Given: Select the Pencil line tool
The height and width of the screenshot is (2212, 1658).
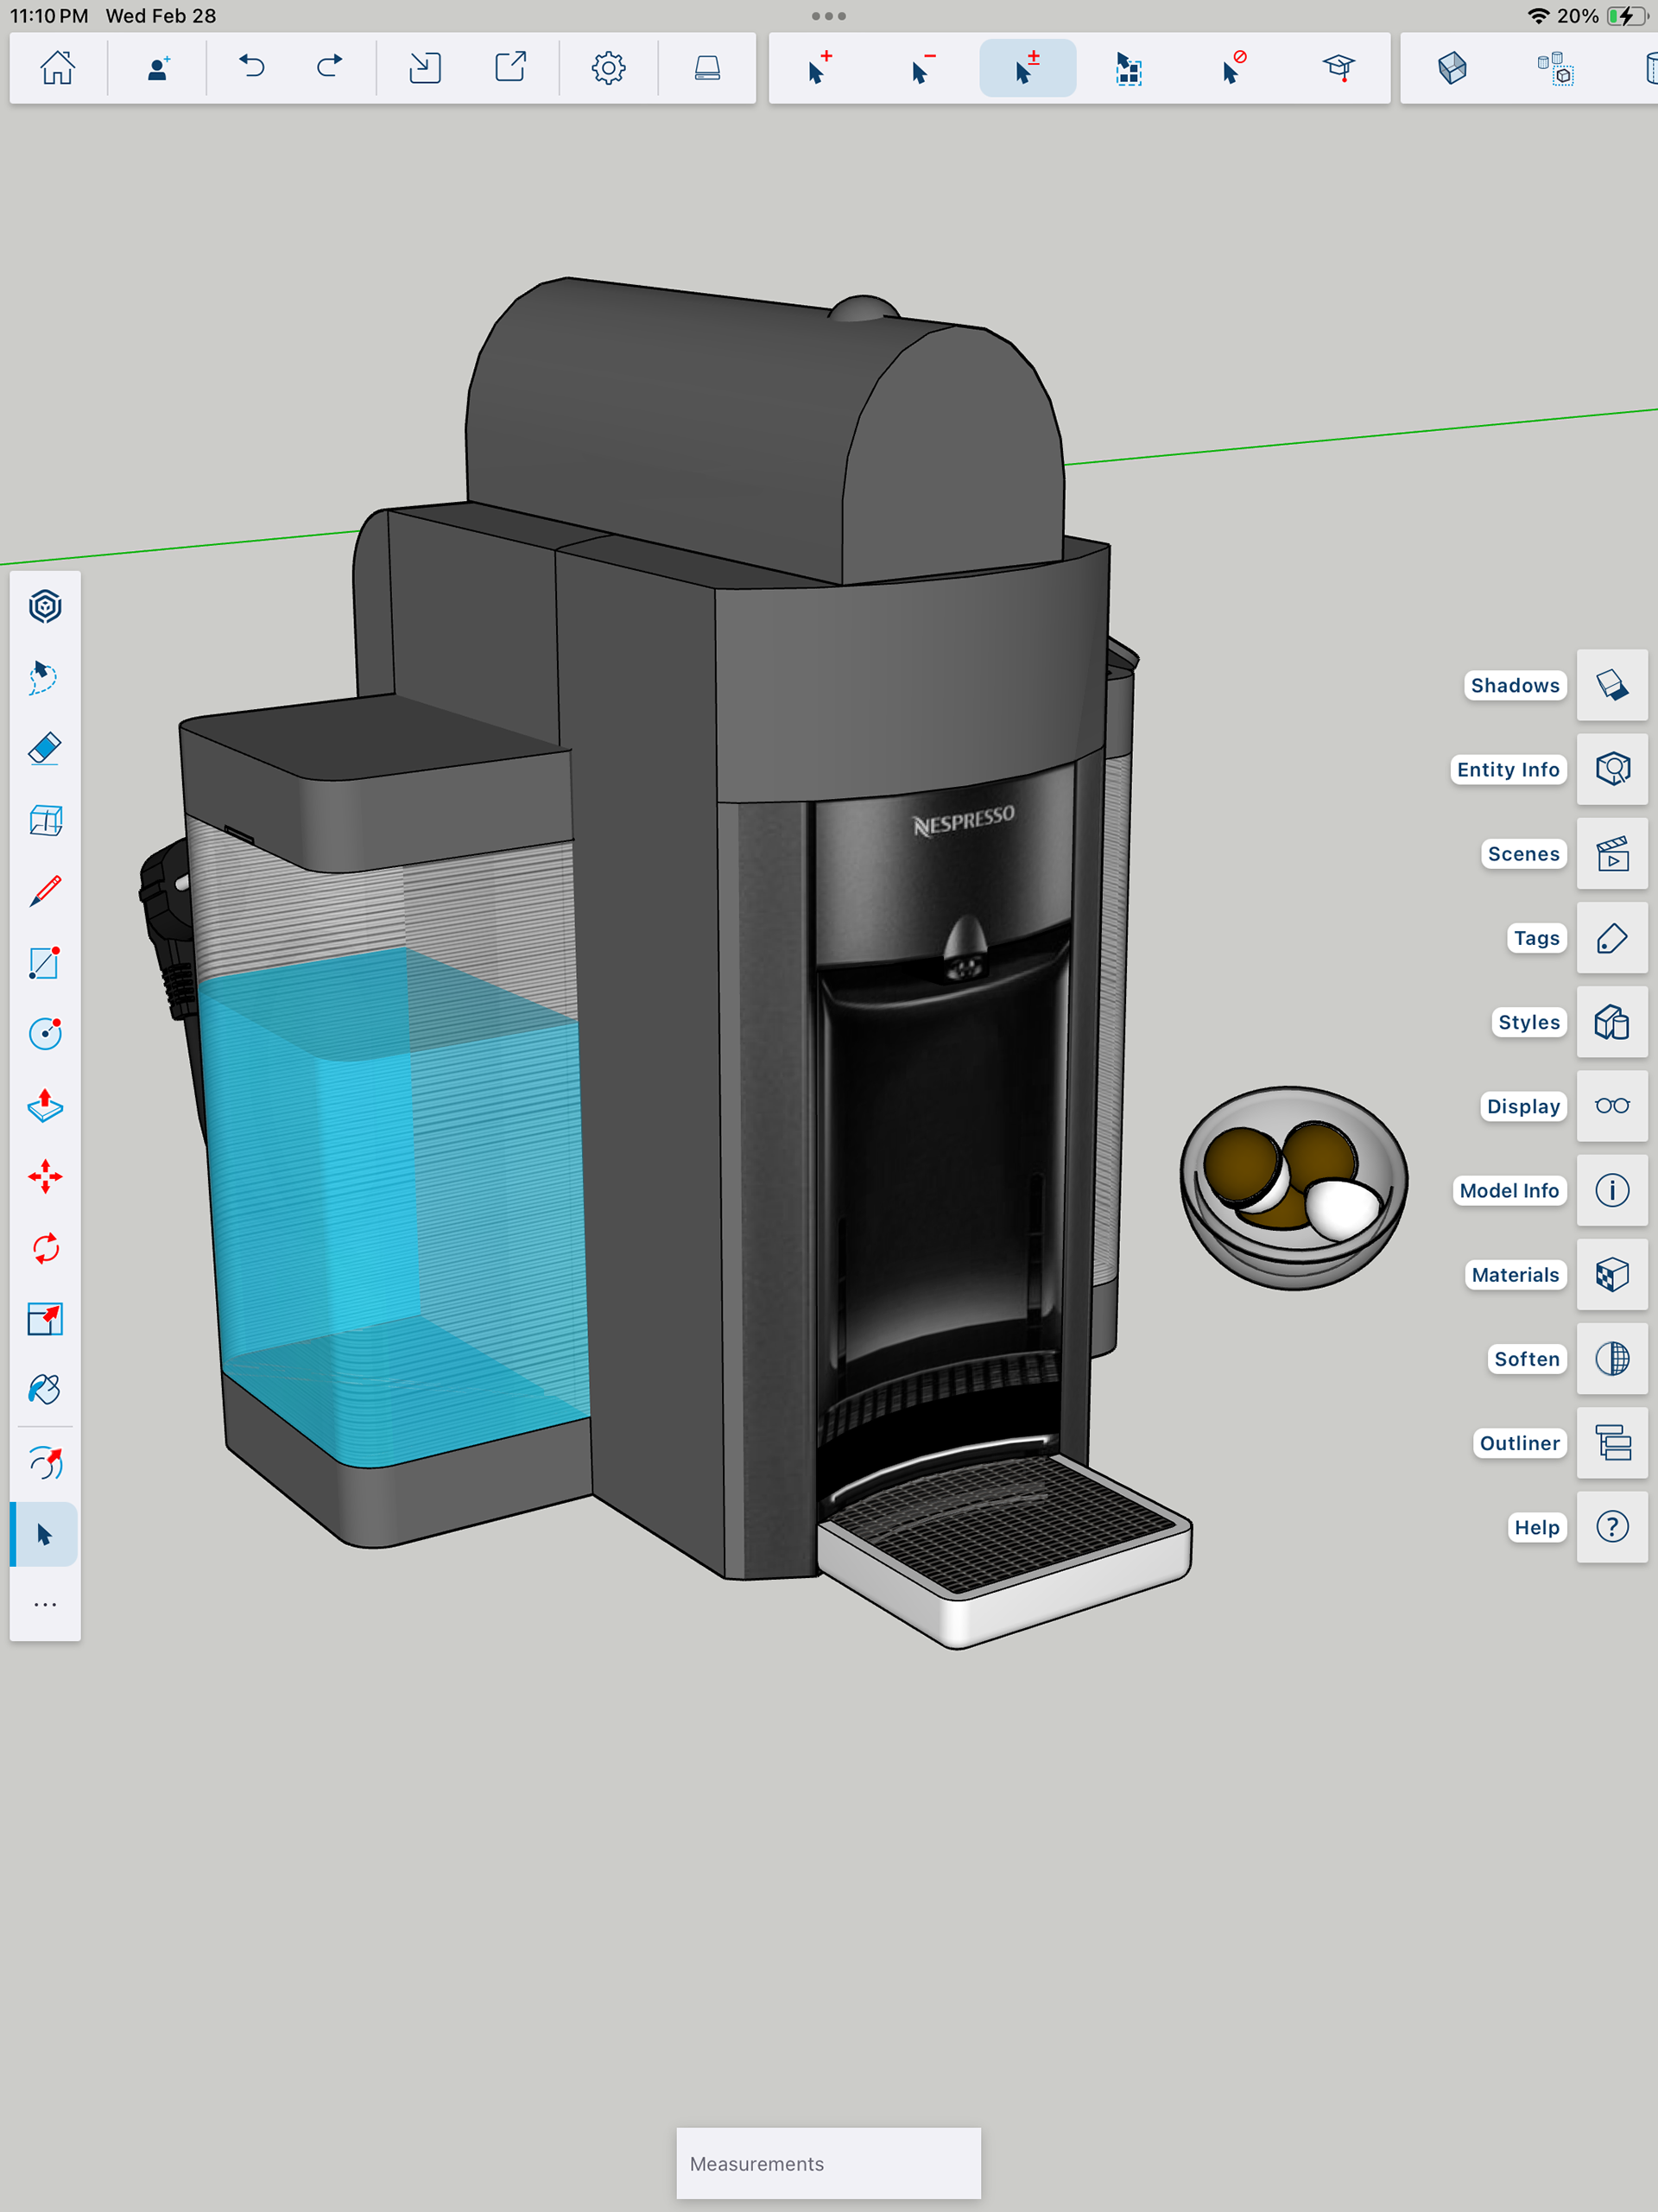Looking at the screenshot, I should tap(45, 891).
